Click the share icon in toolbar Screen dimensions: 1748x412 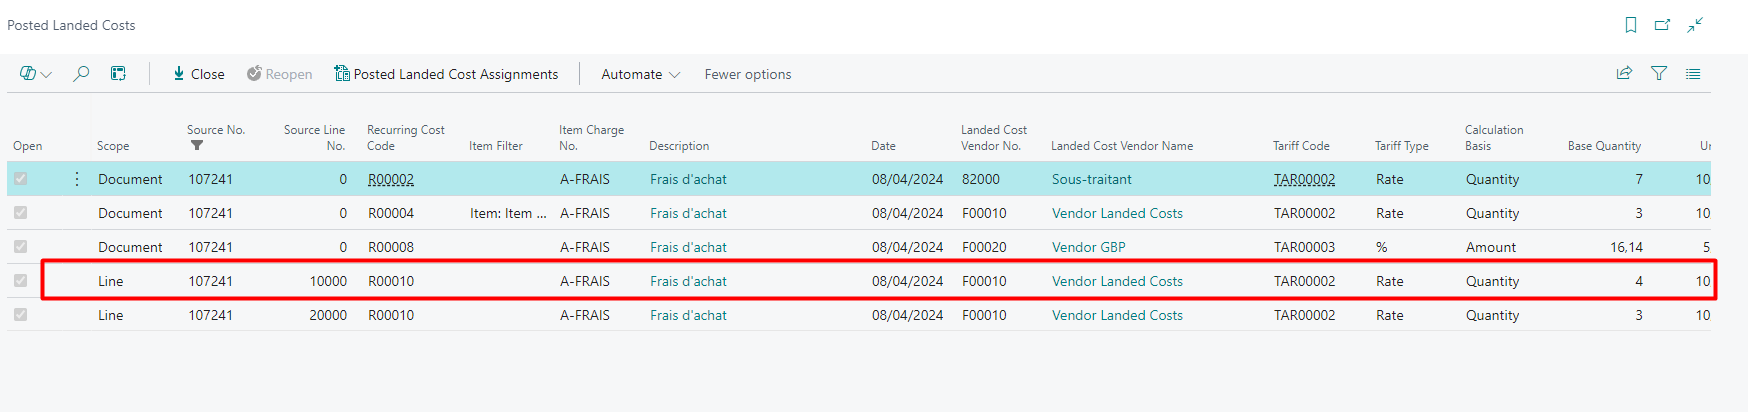click(x=1624, y=74)
